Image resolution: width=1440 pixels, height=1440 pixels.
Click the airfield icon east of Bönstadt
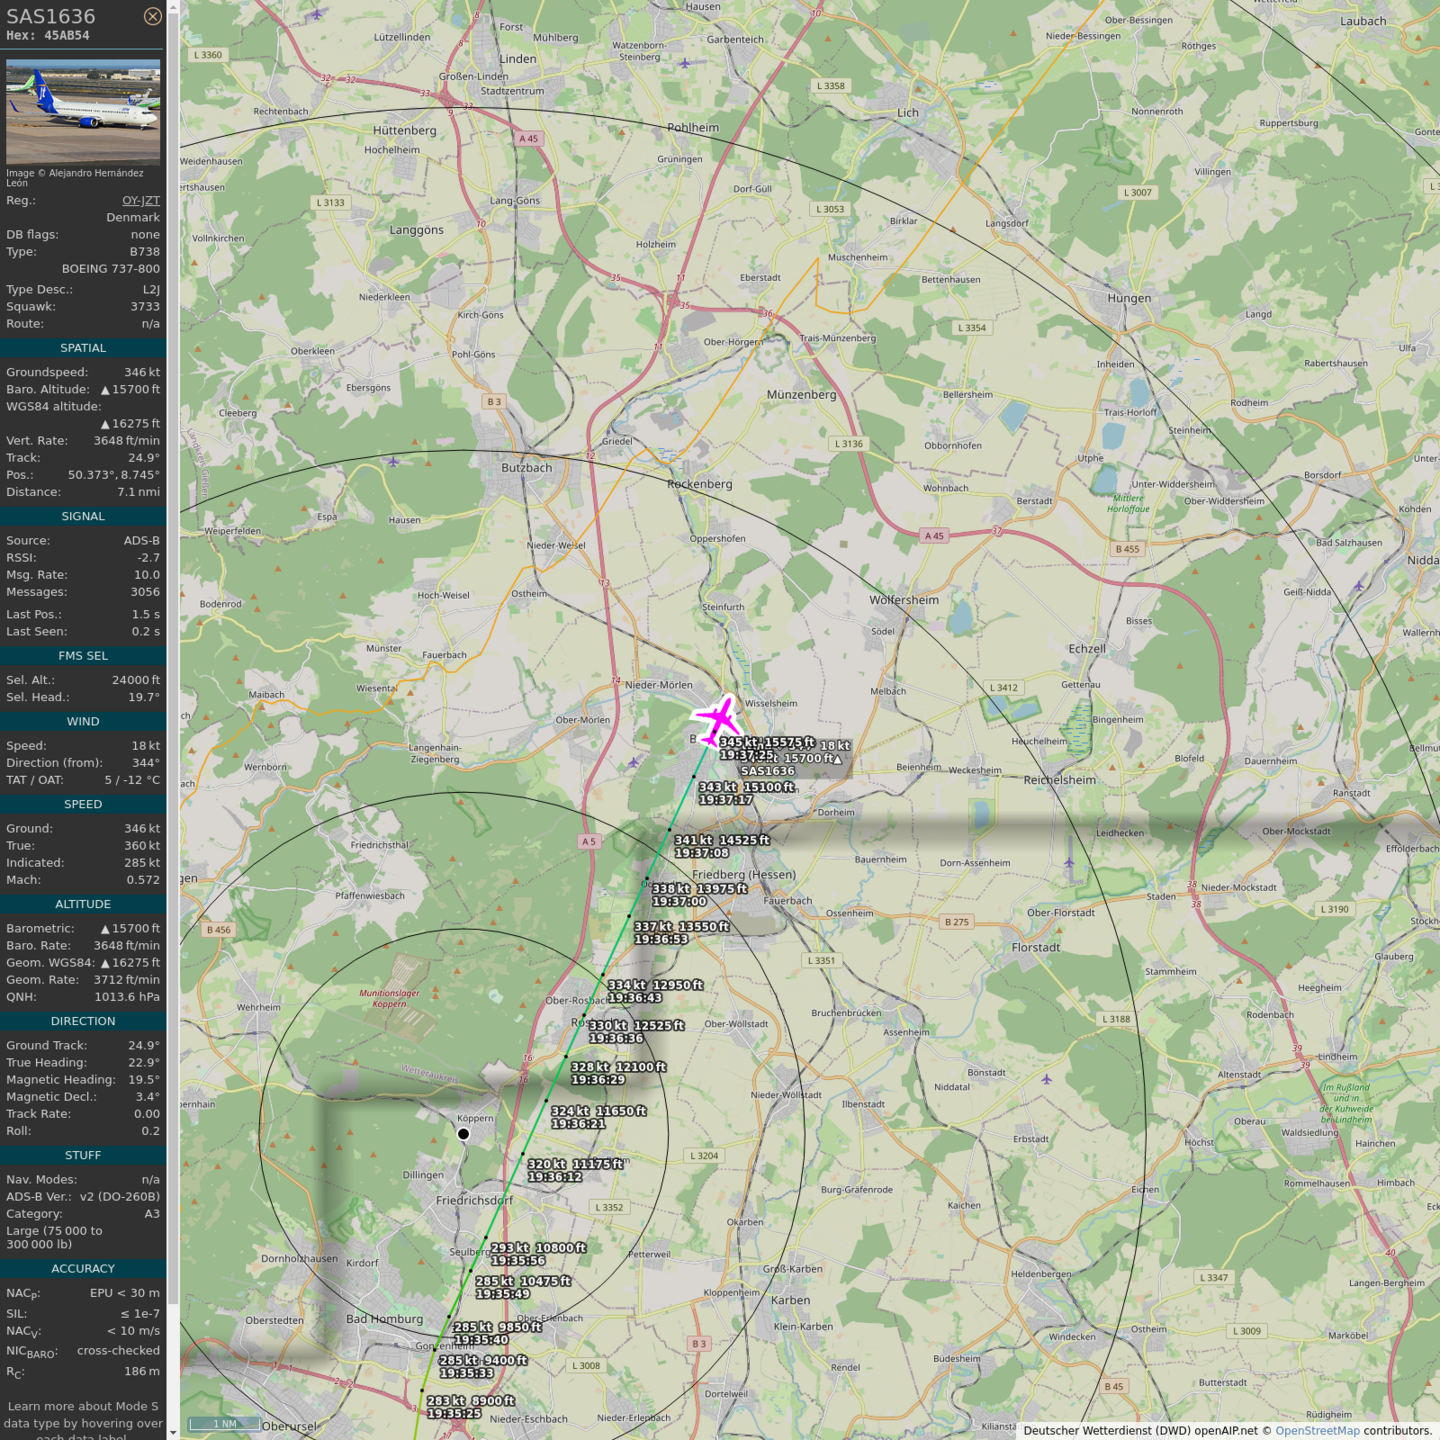click(1046, 1079)
